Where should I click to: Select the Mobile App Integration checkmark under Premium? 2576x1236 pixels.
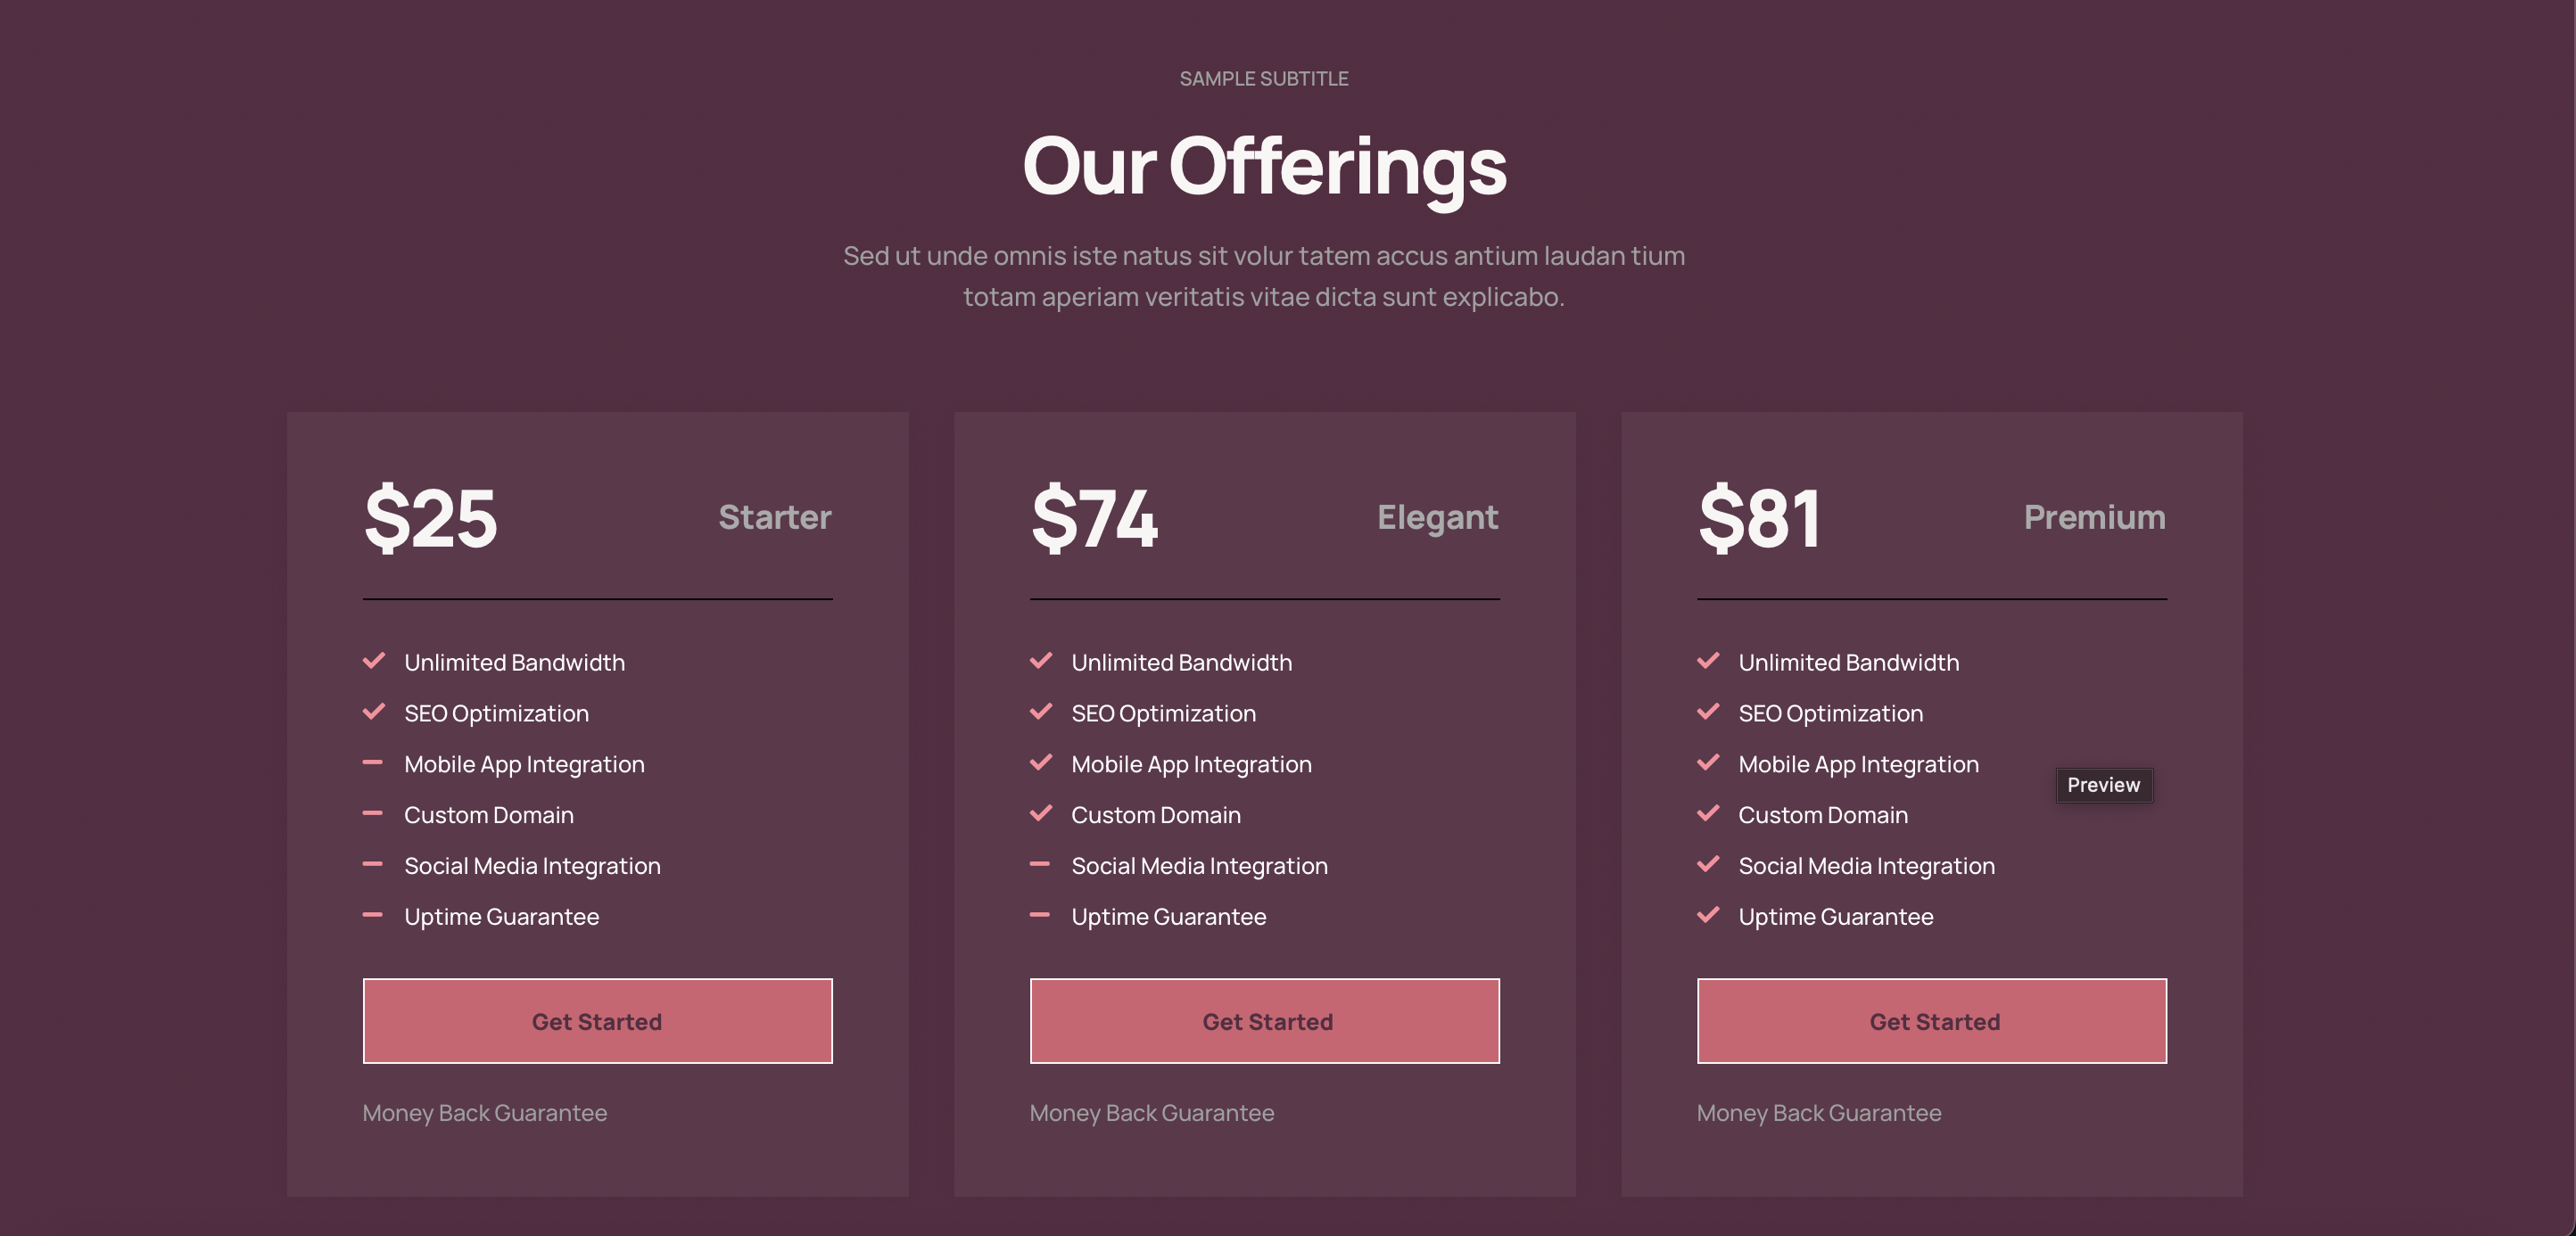[x=1709, y=762]
